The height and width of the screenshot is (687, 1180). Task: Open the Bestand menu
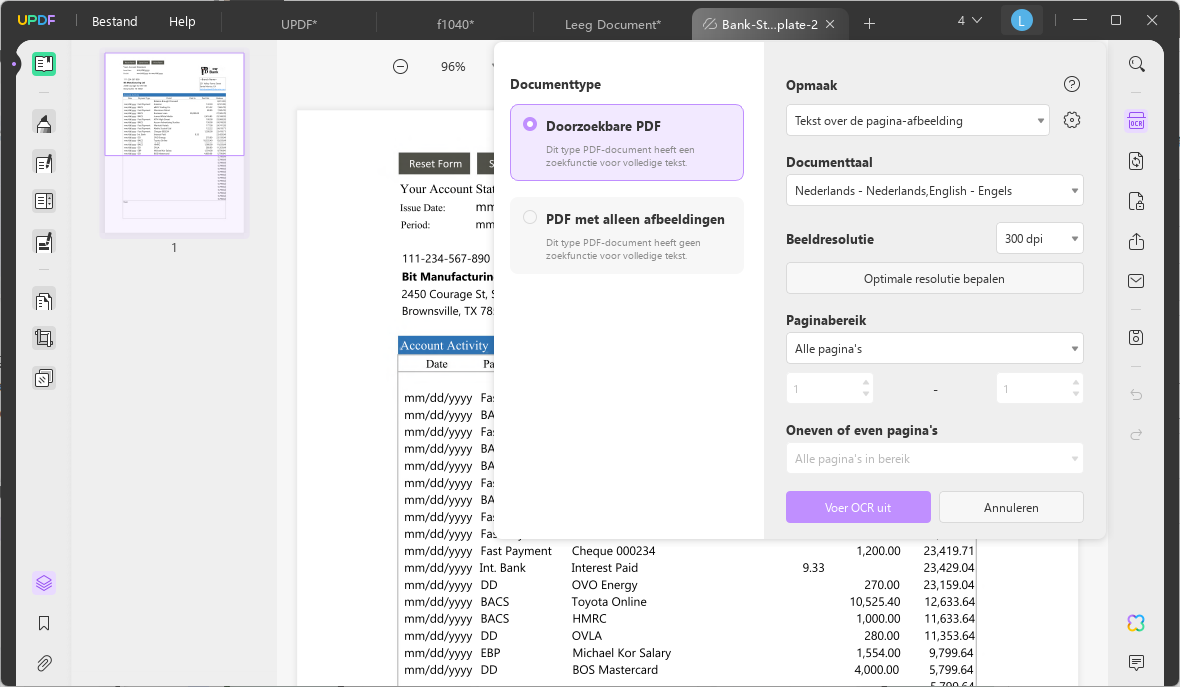tap(114, 22)
